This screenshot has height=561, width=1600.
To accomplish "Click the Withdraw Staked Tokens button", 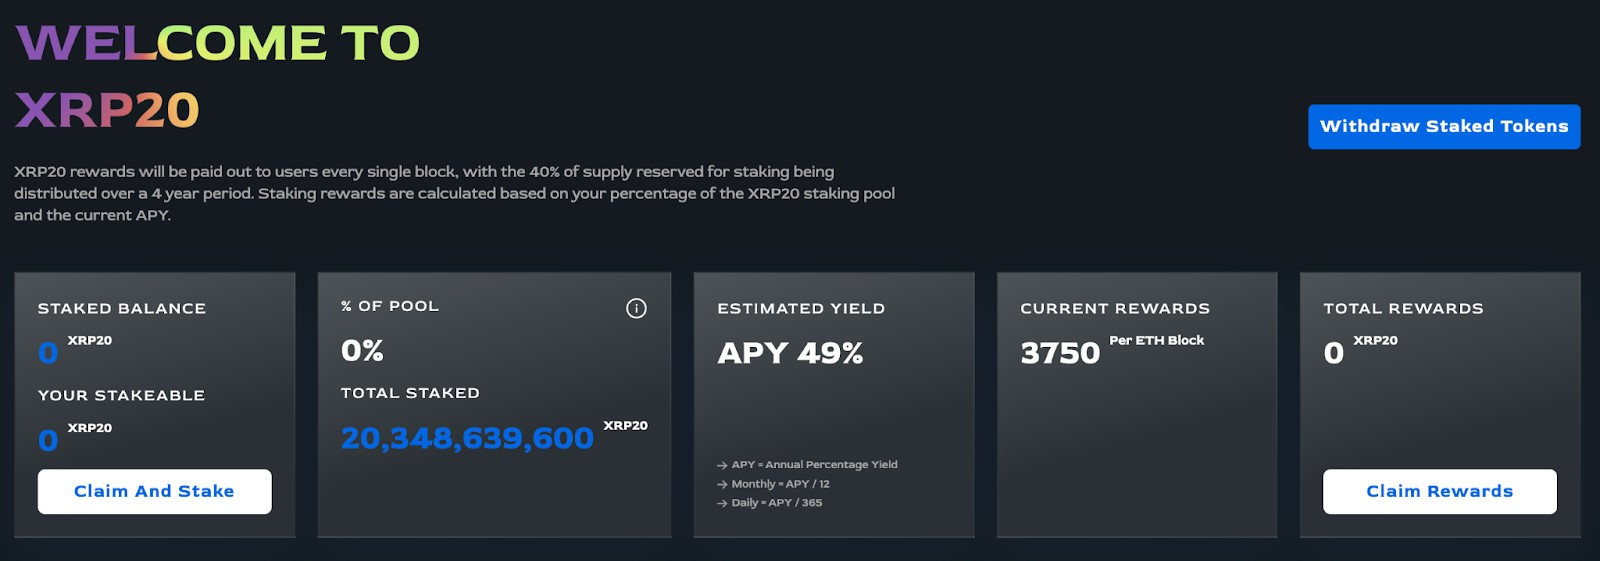I will click(x=1444, y=127).
